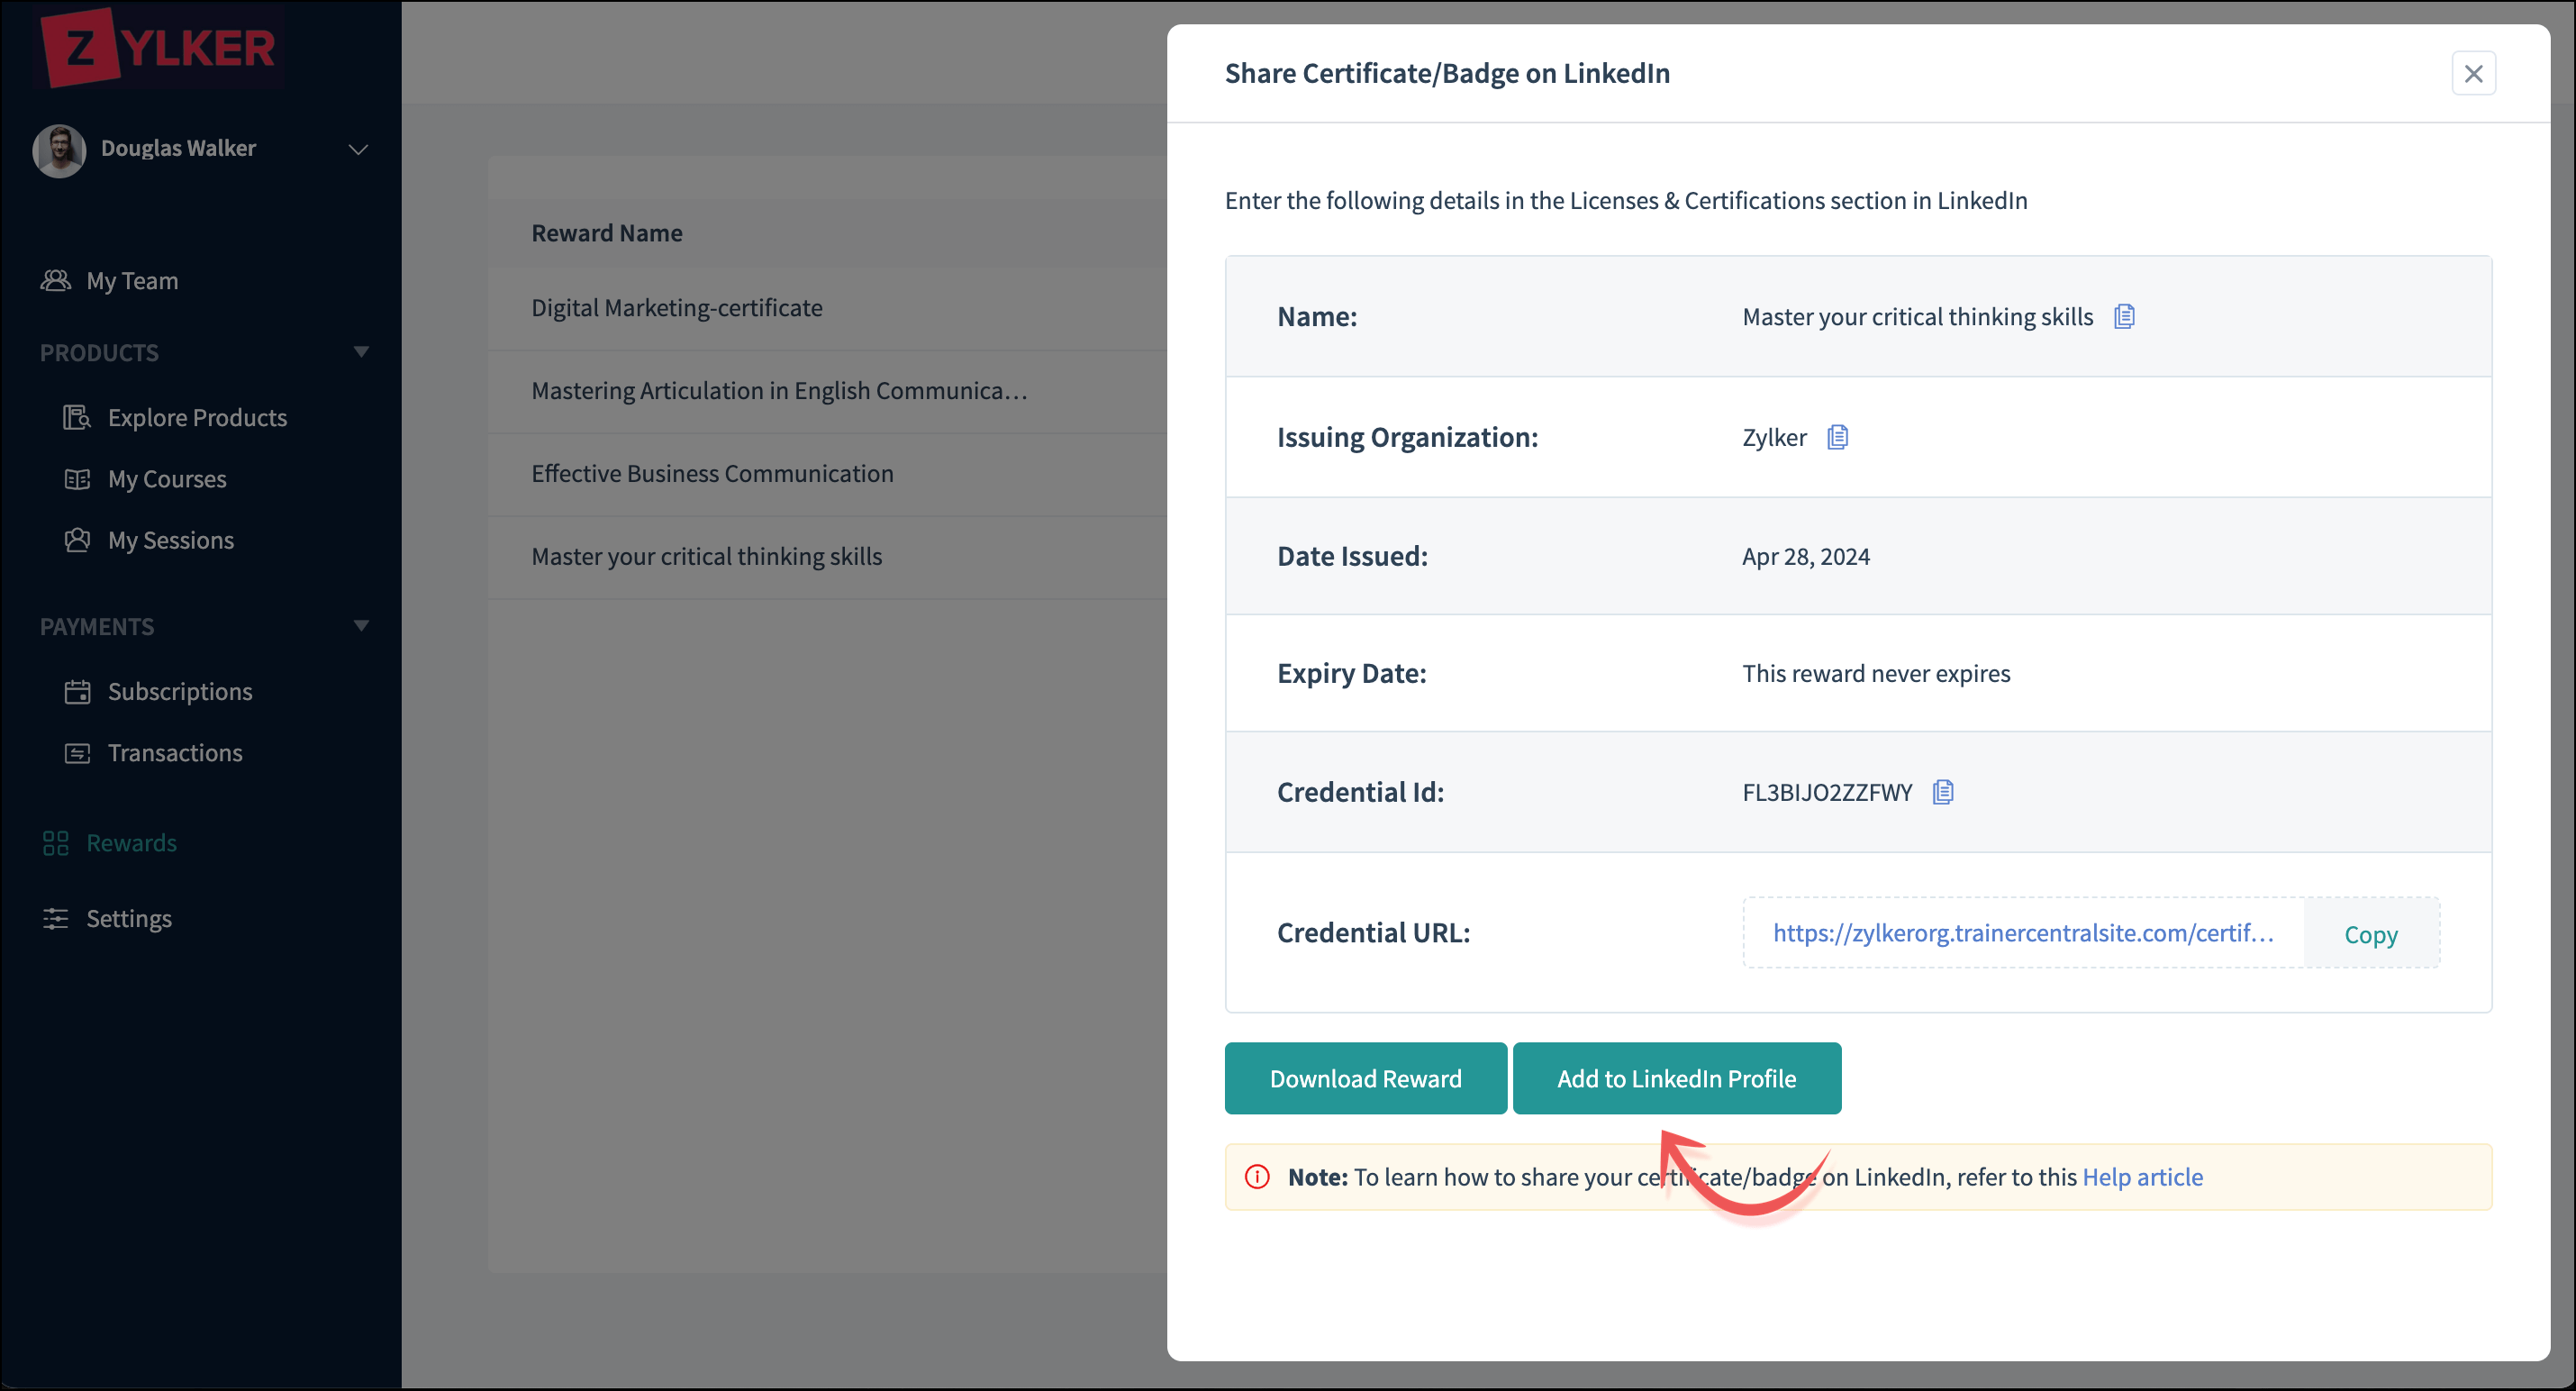Close the Share Certificate dialog
This screenshot has width=2576, height=1391.
[2473, 74]
